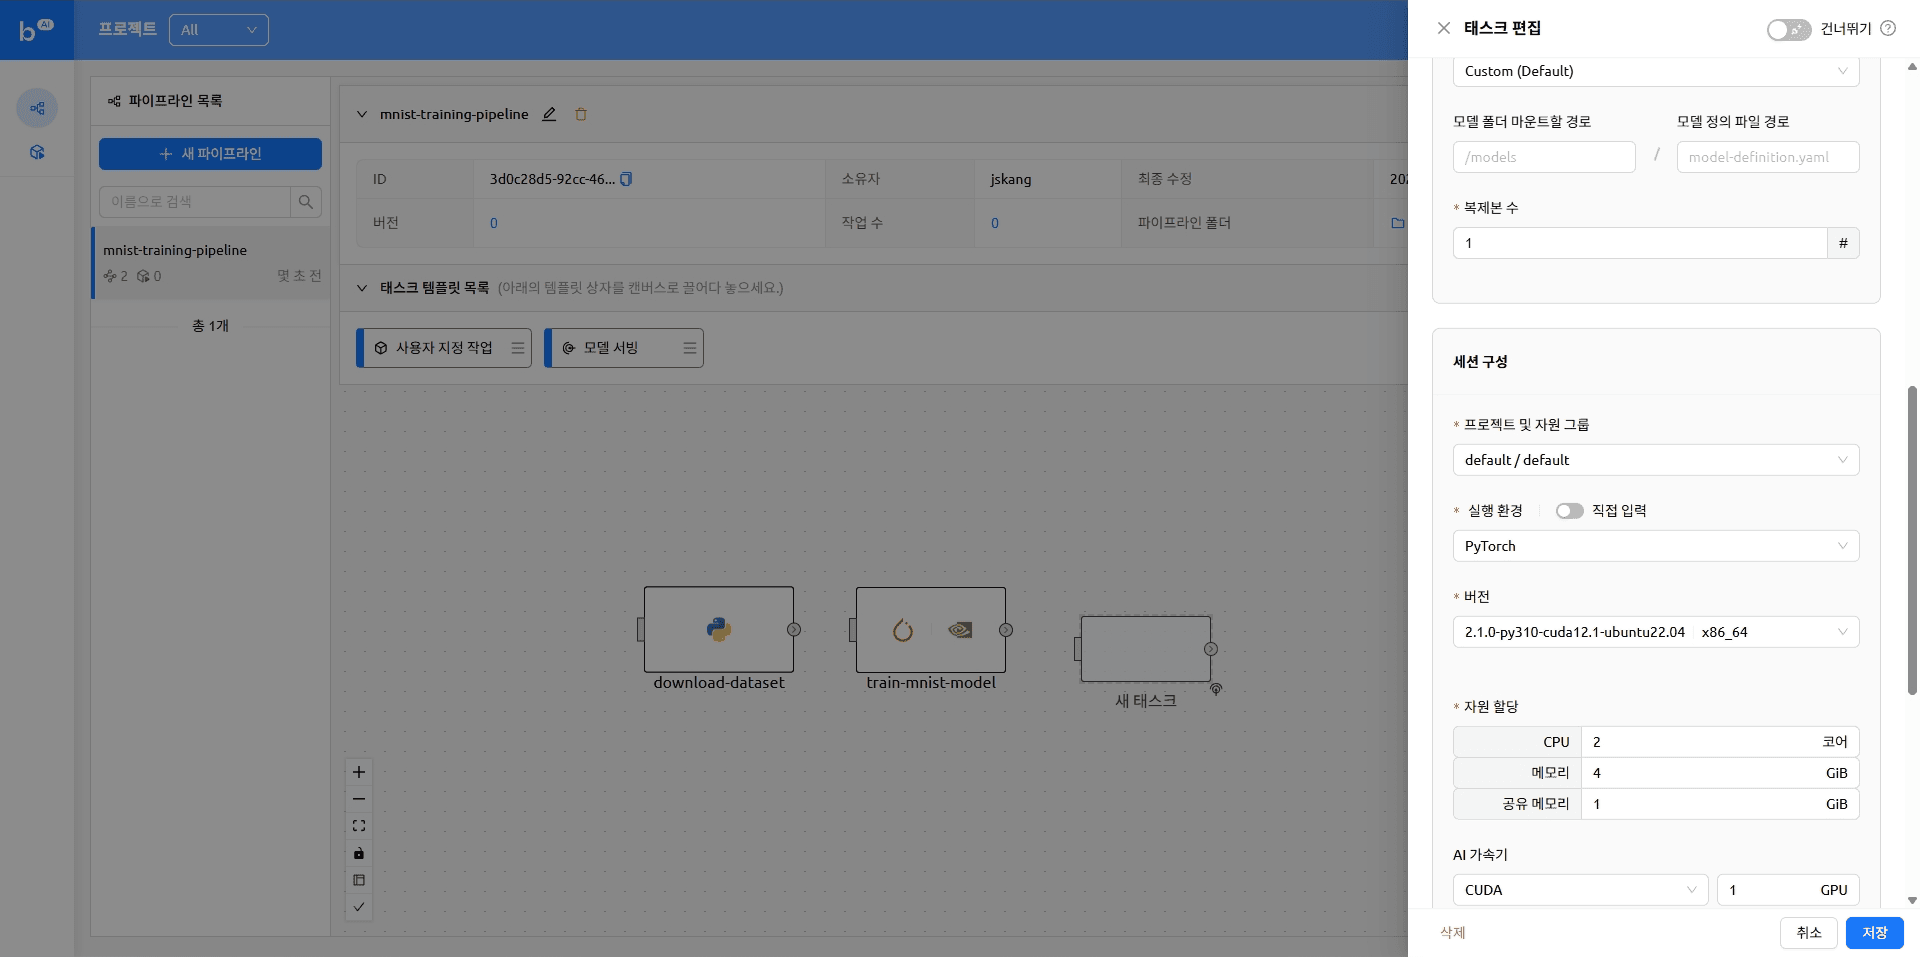Open the default / default resource group dropdown

click(x=1656, y=460)
